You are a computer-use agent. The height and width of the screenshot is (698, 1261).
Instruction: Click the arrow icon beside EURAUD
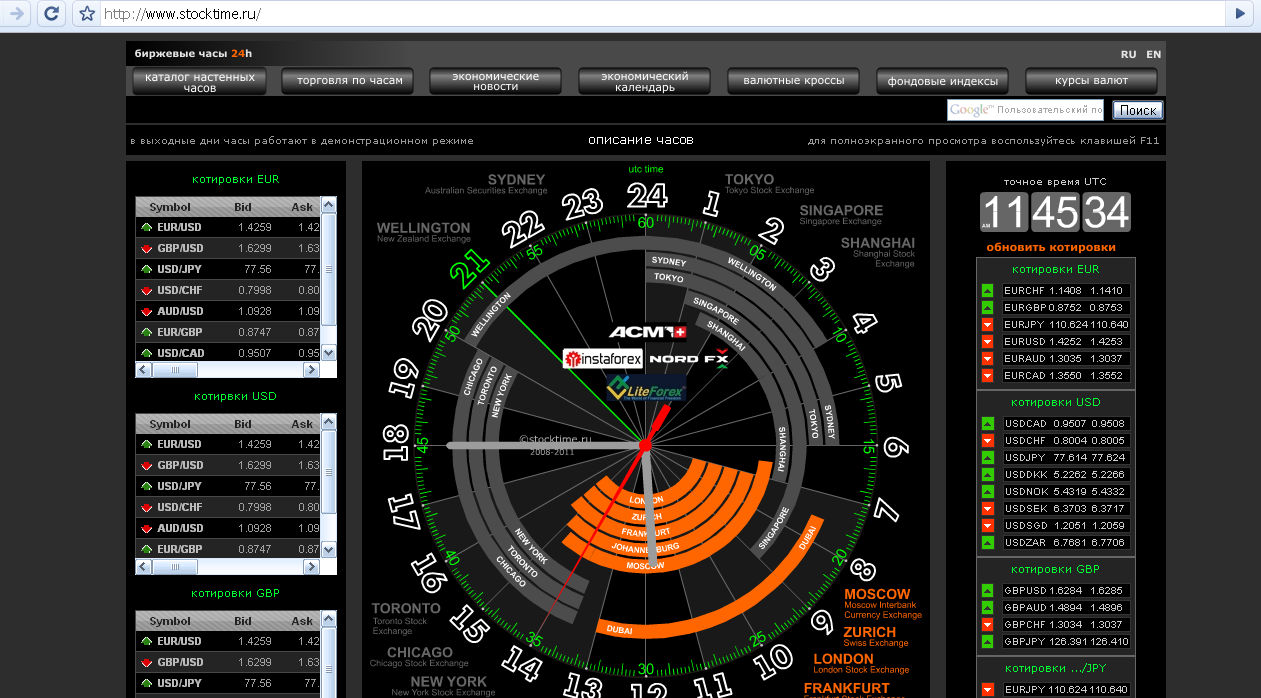click(987, 359)
